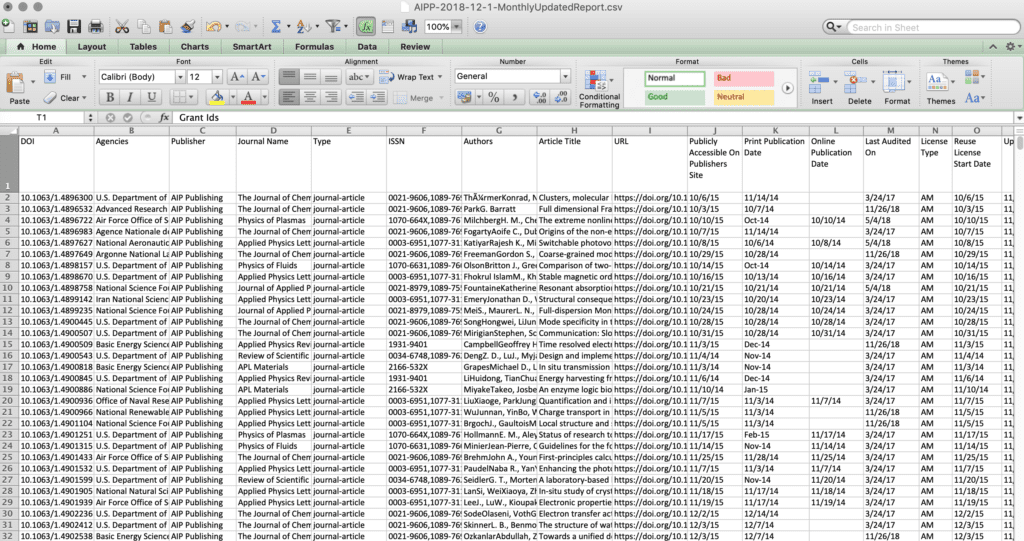The width and height of the screenshot is (1024, 541).
Task: Increase decimal places
Action: 540,97
